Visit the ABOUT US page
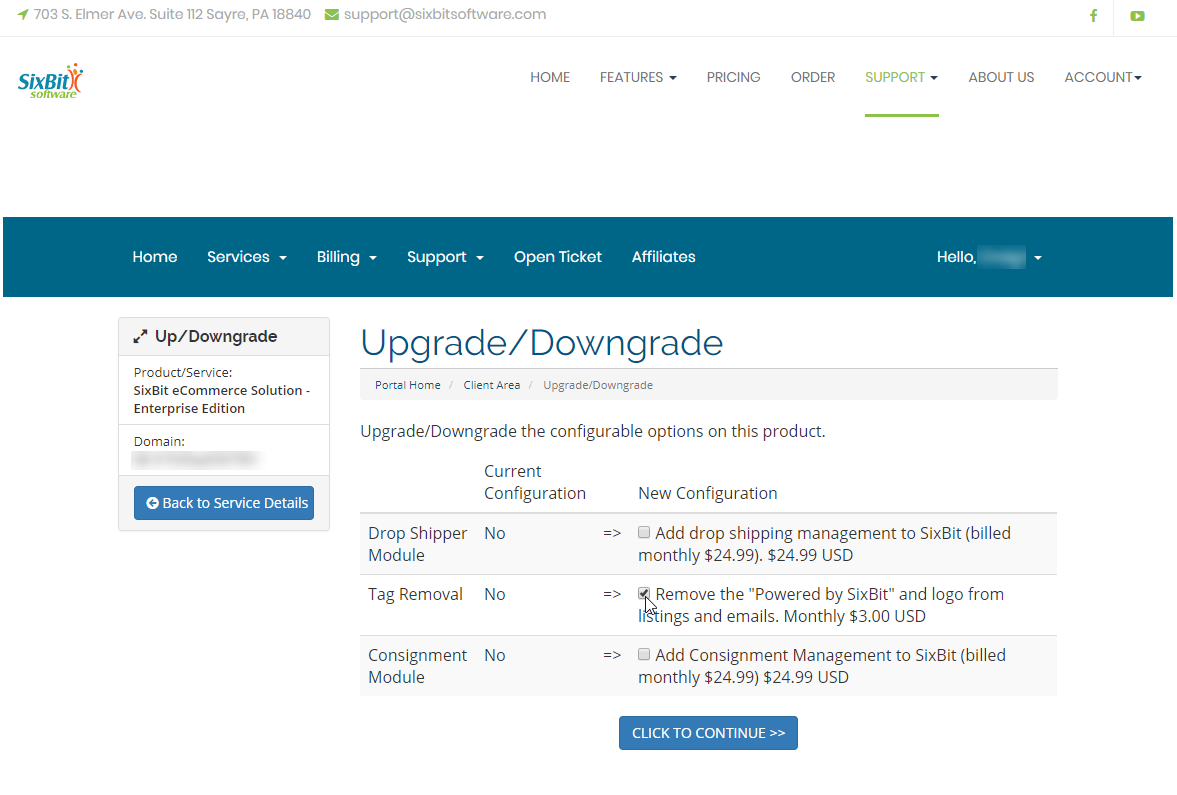 point(1001,77)
